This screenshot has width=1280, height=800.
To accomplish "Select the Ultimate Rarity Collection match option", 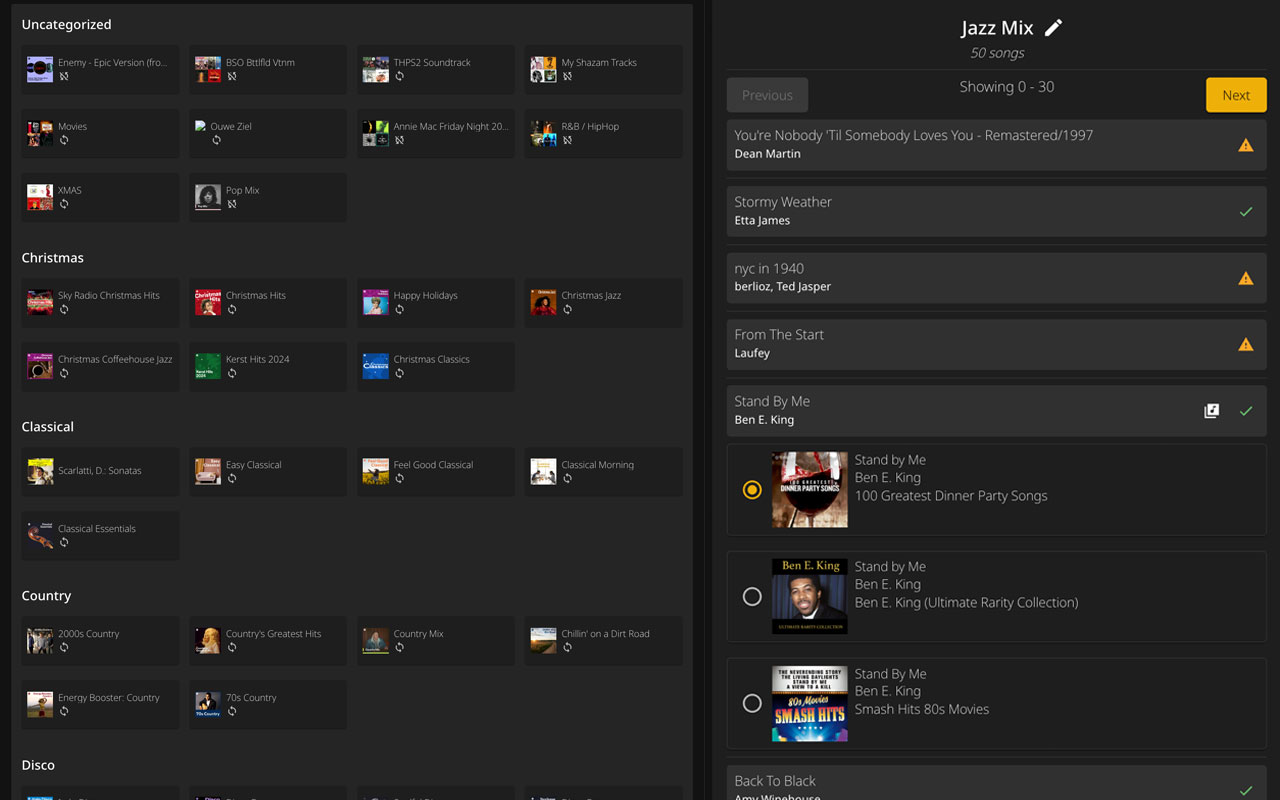I will pyautogui.click(x=753, y=597).
